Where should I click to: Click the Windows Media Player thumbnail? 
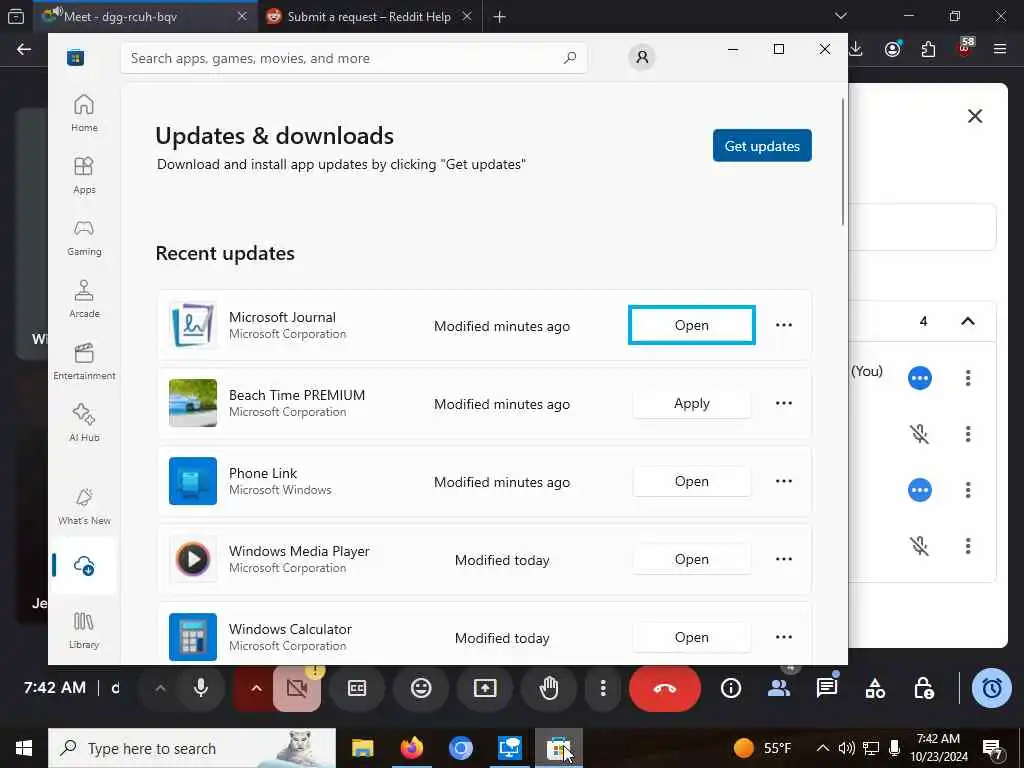coord(193,560)
